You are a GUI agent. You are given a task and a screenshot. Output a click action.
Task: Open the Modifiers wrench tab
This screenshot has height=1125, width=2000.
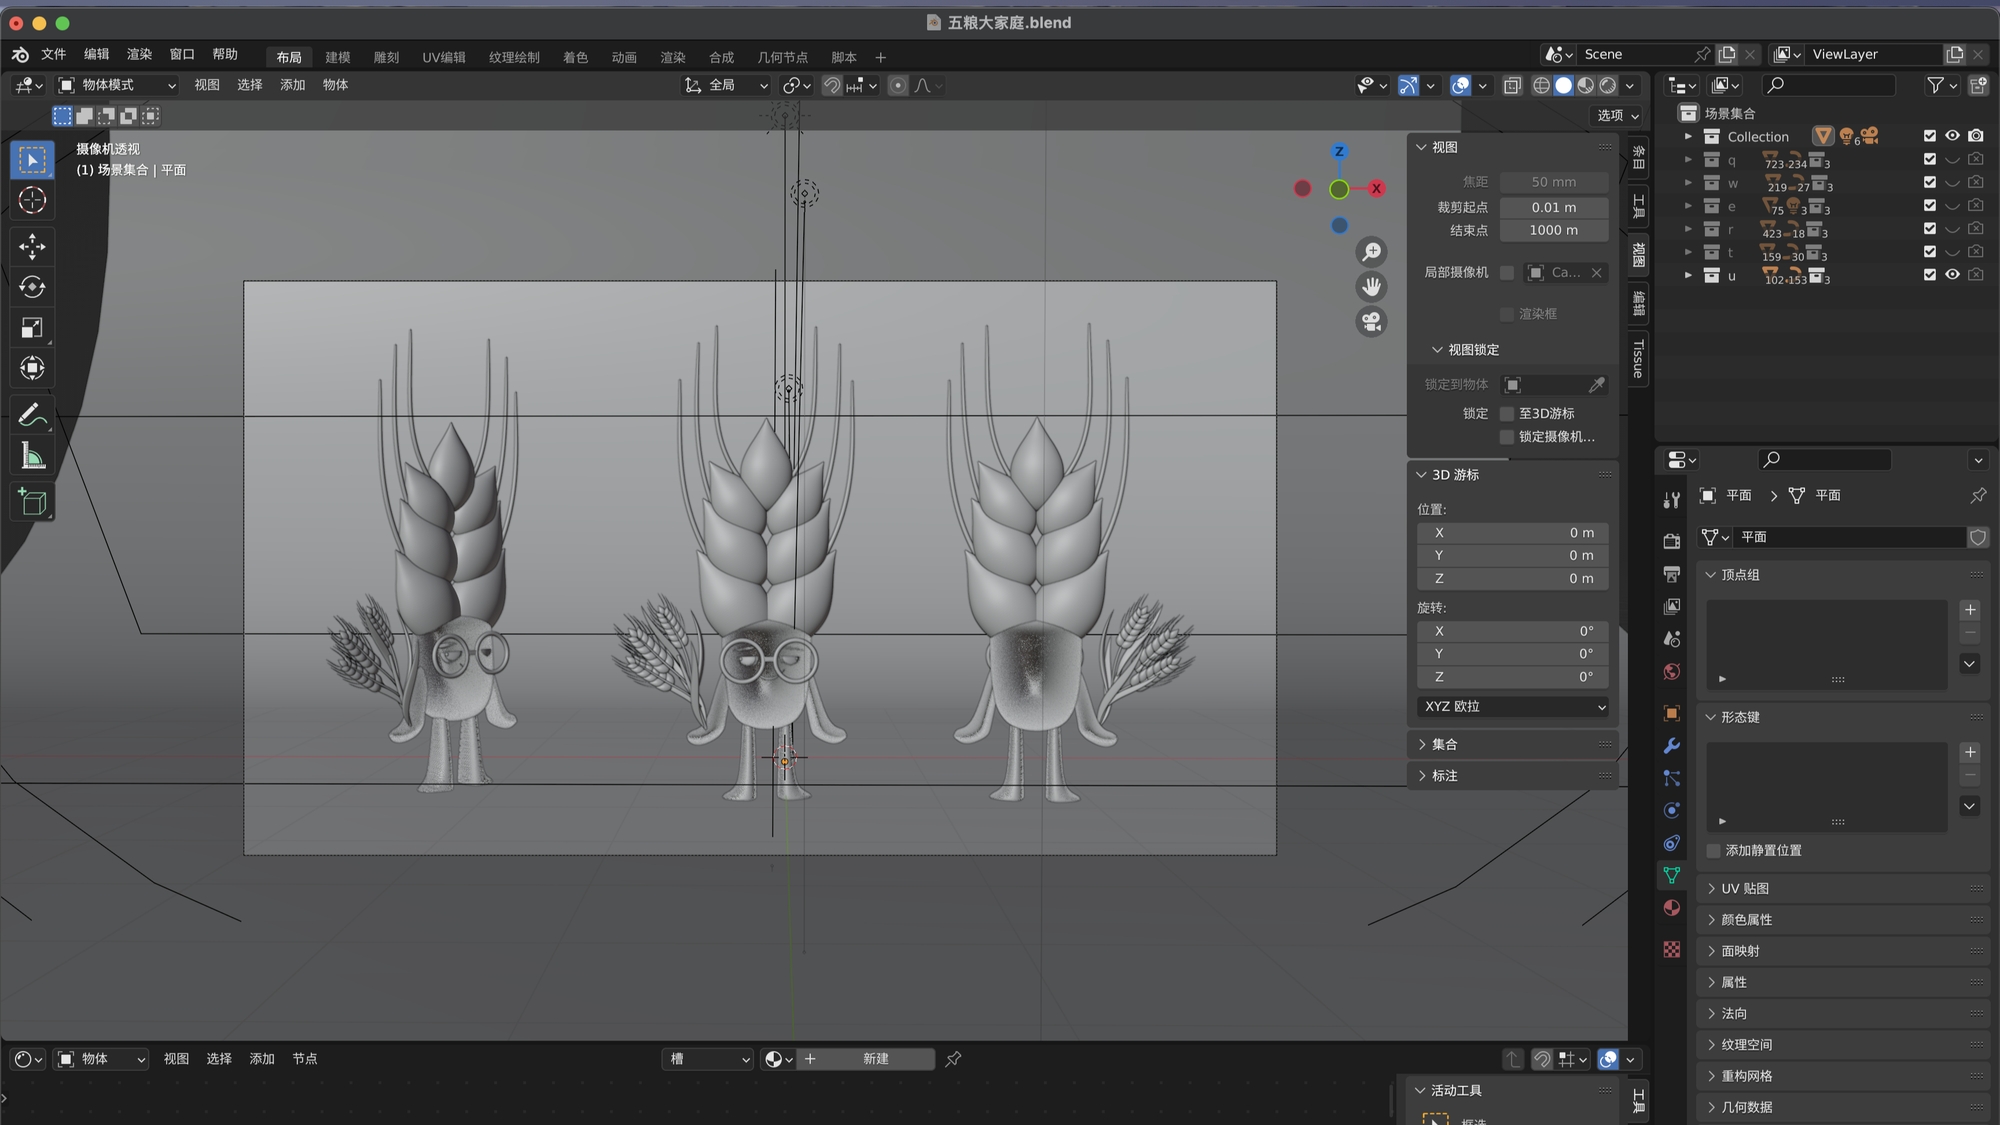(x=1671, y=746)
